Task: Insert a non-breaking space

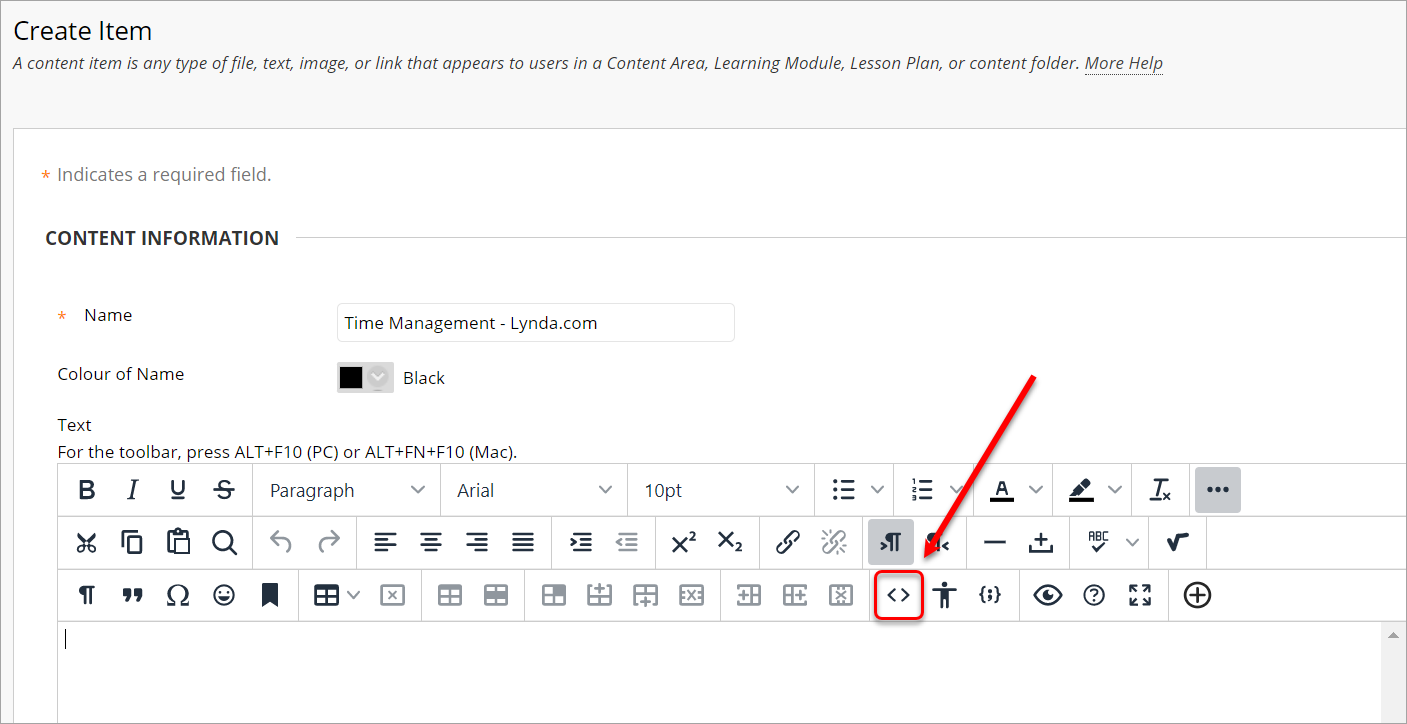Action: coord(1041,542)
